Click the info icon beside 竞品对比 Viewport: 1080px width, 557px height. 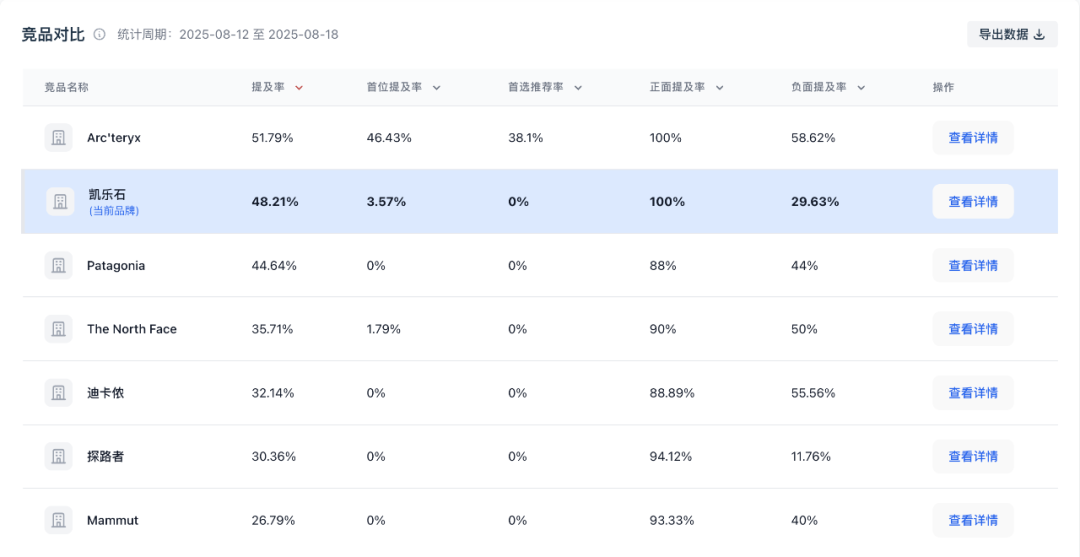click(100, 34)
